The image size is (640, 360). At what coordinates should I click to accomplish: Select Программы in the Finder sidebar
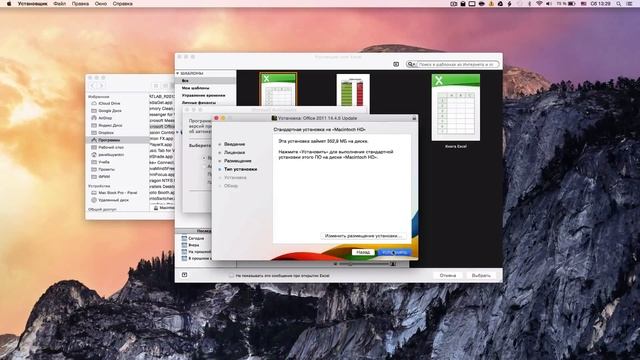[x=118, y=140]
